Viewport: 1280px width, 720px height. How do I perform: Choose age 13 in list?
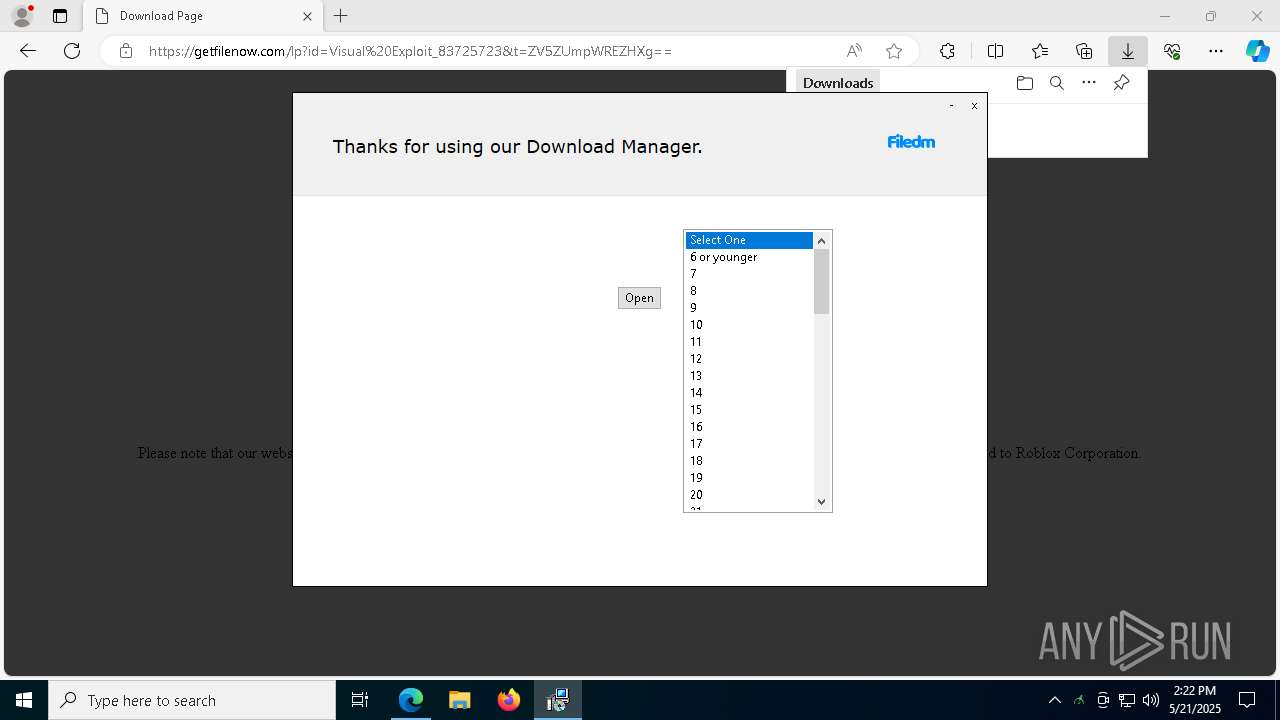point(749,376)
